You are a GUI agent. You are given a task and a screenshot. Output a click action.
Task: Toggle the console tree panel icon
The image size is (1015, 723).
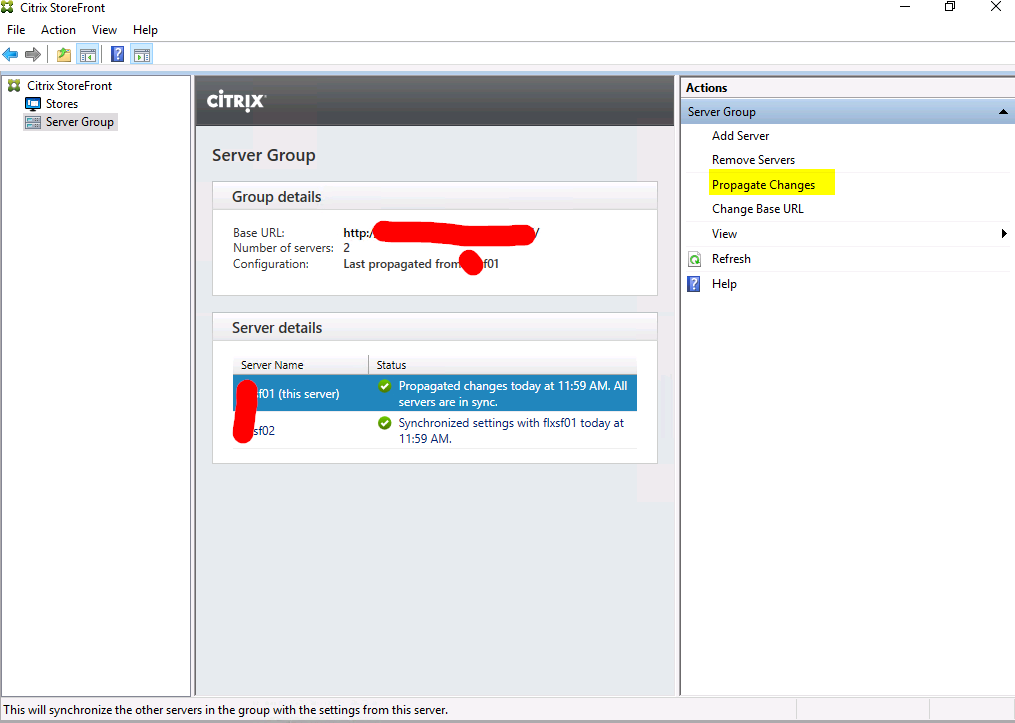88,53
